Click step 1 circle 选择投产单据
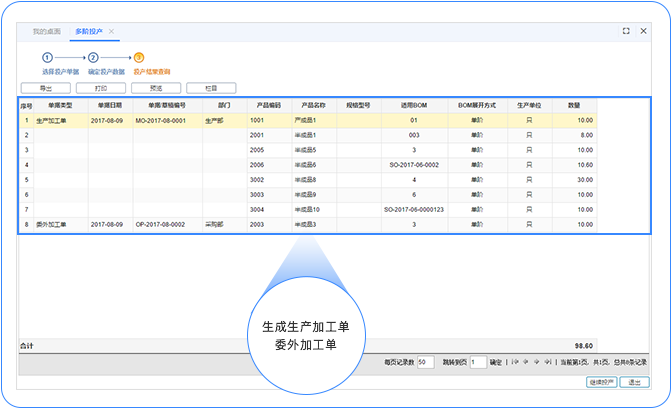This screenshot has width=672, height=409. (47, 58)
